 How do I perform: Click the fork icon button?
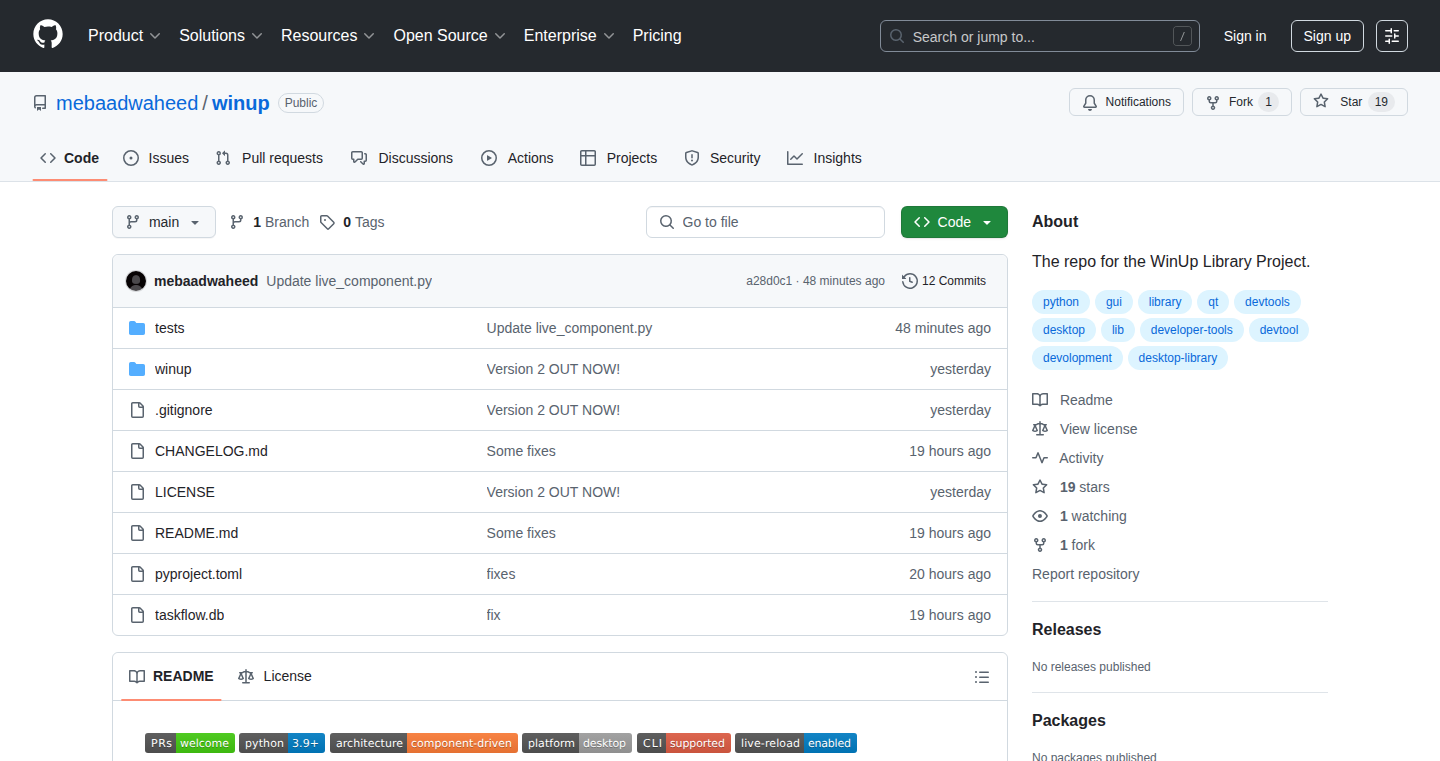point(1213,102)
